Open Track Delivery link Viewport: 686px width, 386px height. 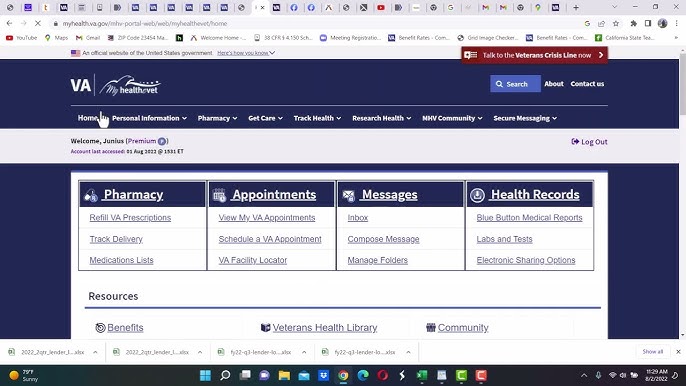tap(116, 239)
